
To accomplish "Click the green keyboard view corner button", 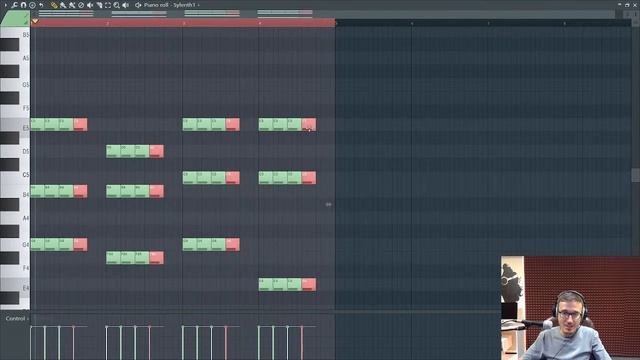I will (15, 19).
